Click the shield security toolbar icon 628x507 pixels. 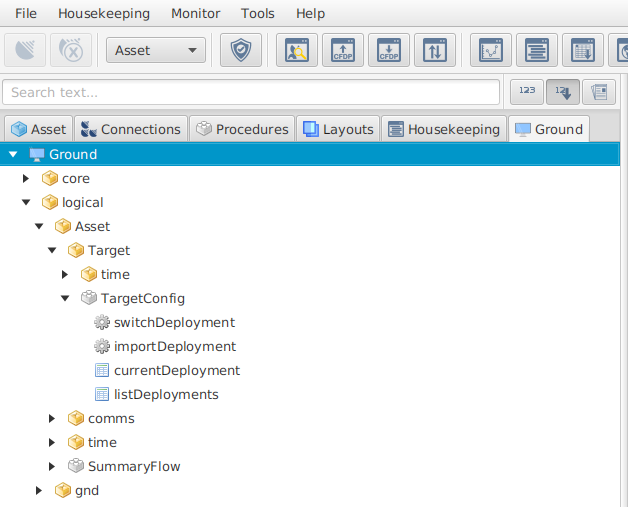[x=240, y=50]
